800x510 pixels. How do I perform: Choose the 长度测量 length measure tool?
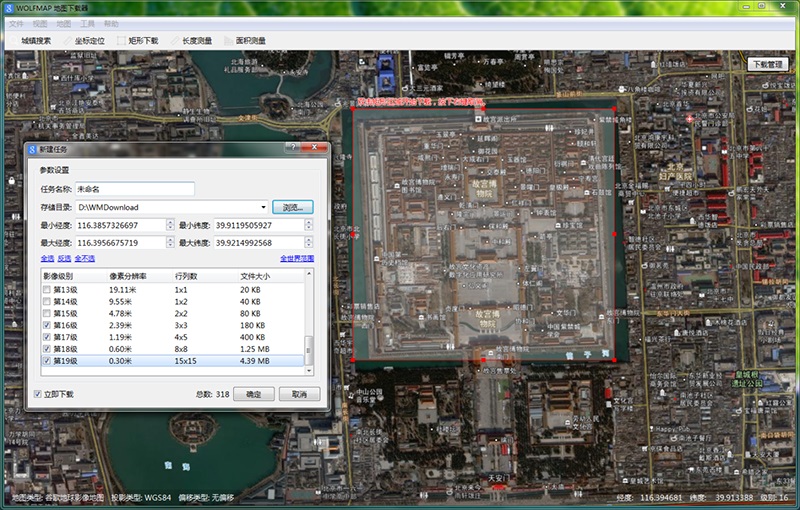pos(191,41)
